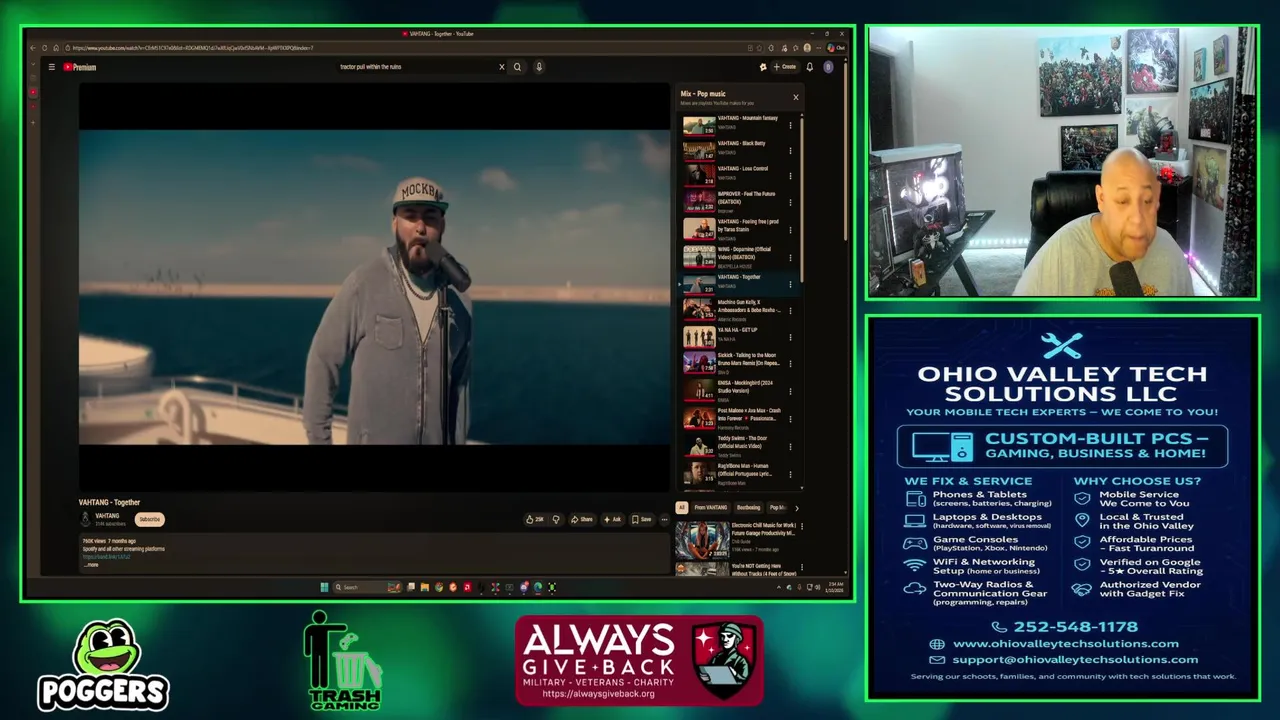The height and width of the screenshot is (720, 1280).
Task: Open more actions ellipsis beside Save
Action: point(664,519)
